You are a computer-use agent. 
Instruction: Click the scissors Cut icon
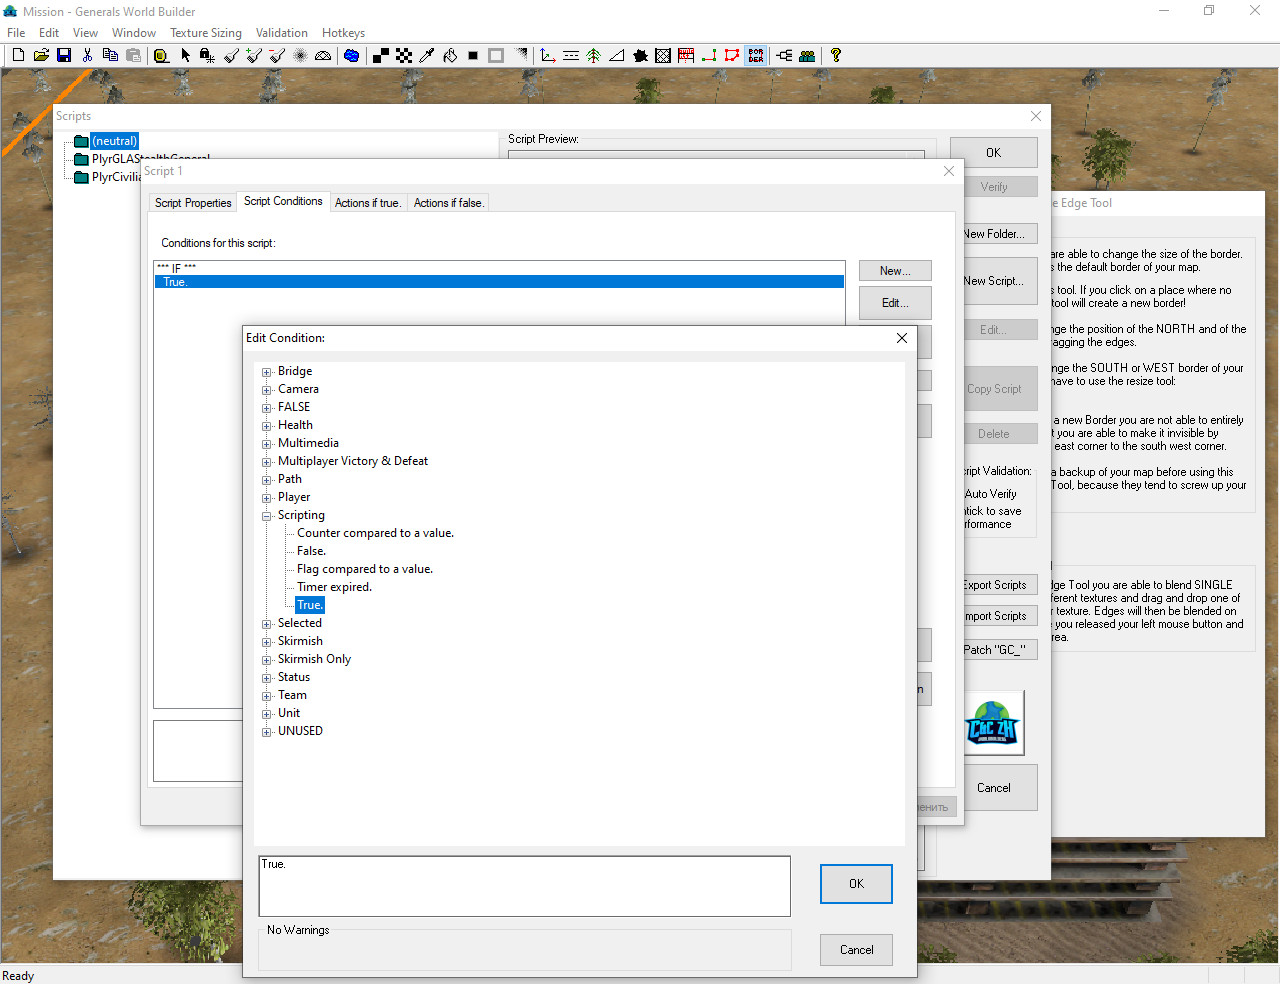tap(87, 56)
